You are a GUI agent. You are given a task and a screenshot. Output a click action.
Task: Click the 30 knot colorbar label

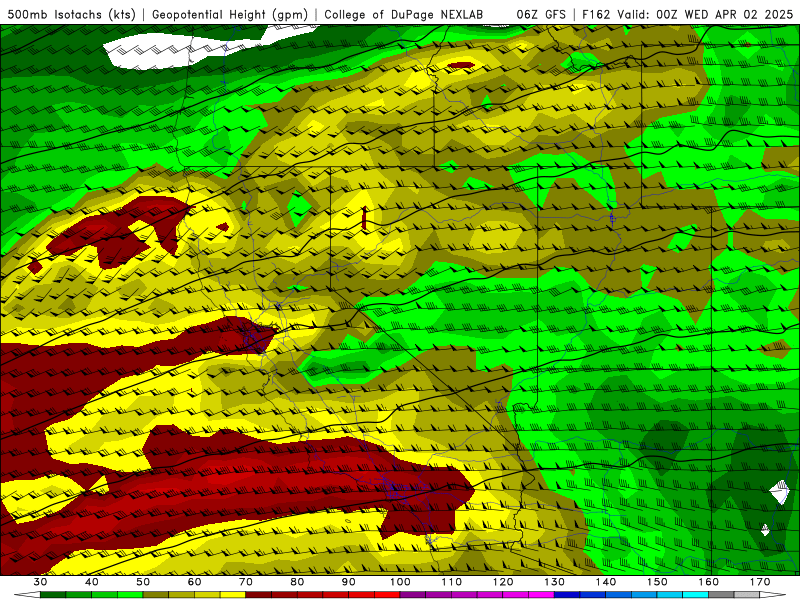[x=40, y=582]
